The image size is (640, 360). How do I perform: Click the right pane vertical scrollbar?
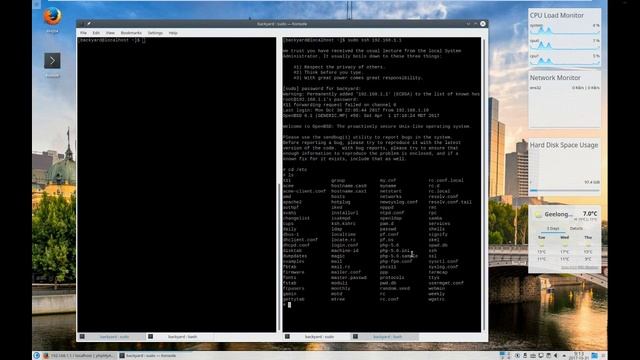(x=484, y=184)
